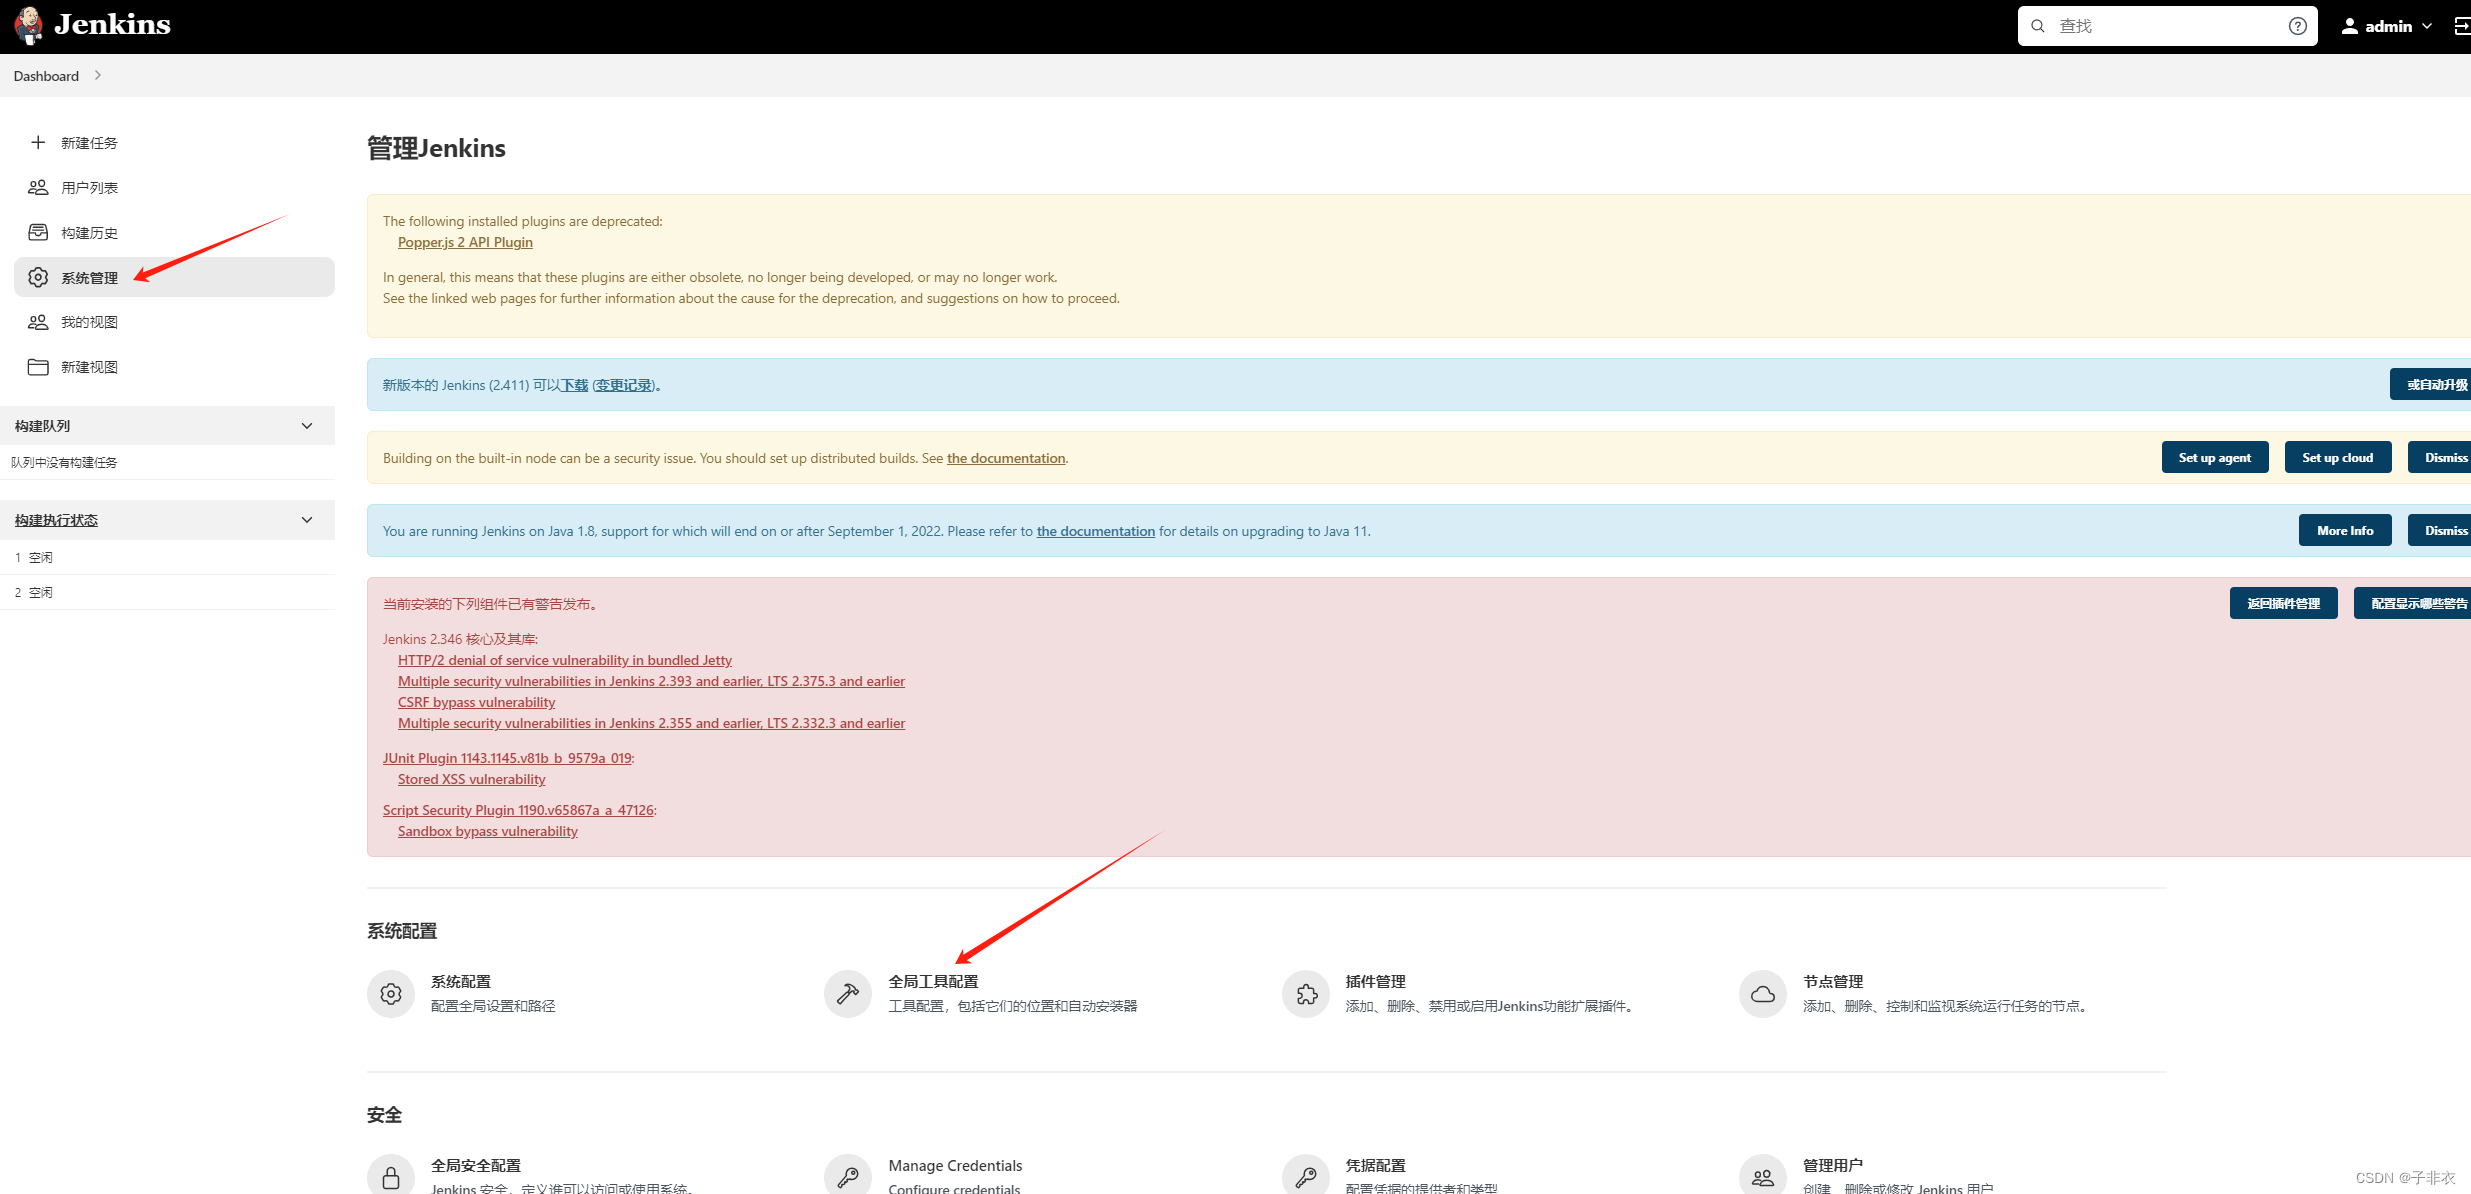Open the Stored XSS vulnerability link

pyautogui.click(x=472, y=779)
